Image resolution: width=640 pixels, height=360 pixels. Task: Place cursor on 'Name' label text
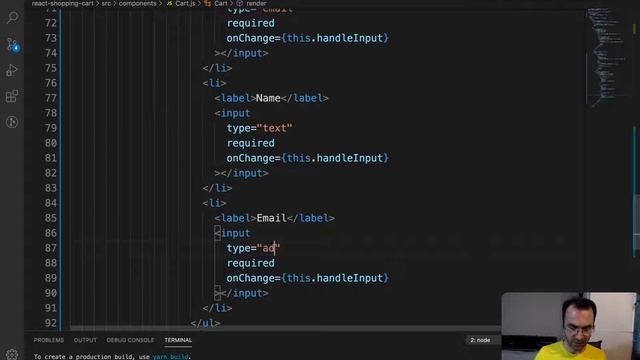tap(268, 98)
